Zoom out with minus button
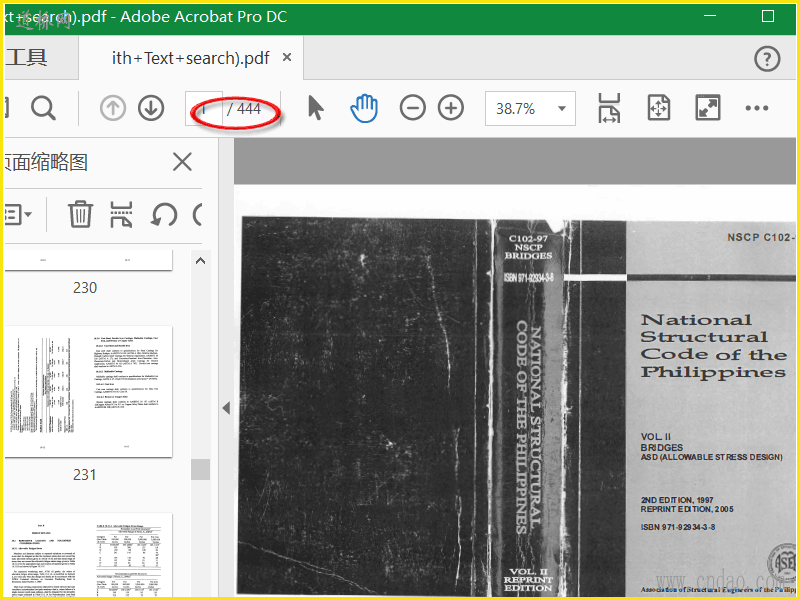The height and width of the screenshot is (600, 800). [x=412, y=108]
